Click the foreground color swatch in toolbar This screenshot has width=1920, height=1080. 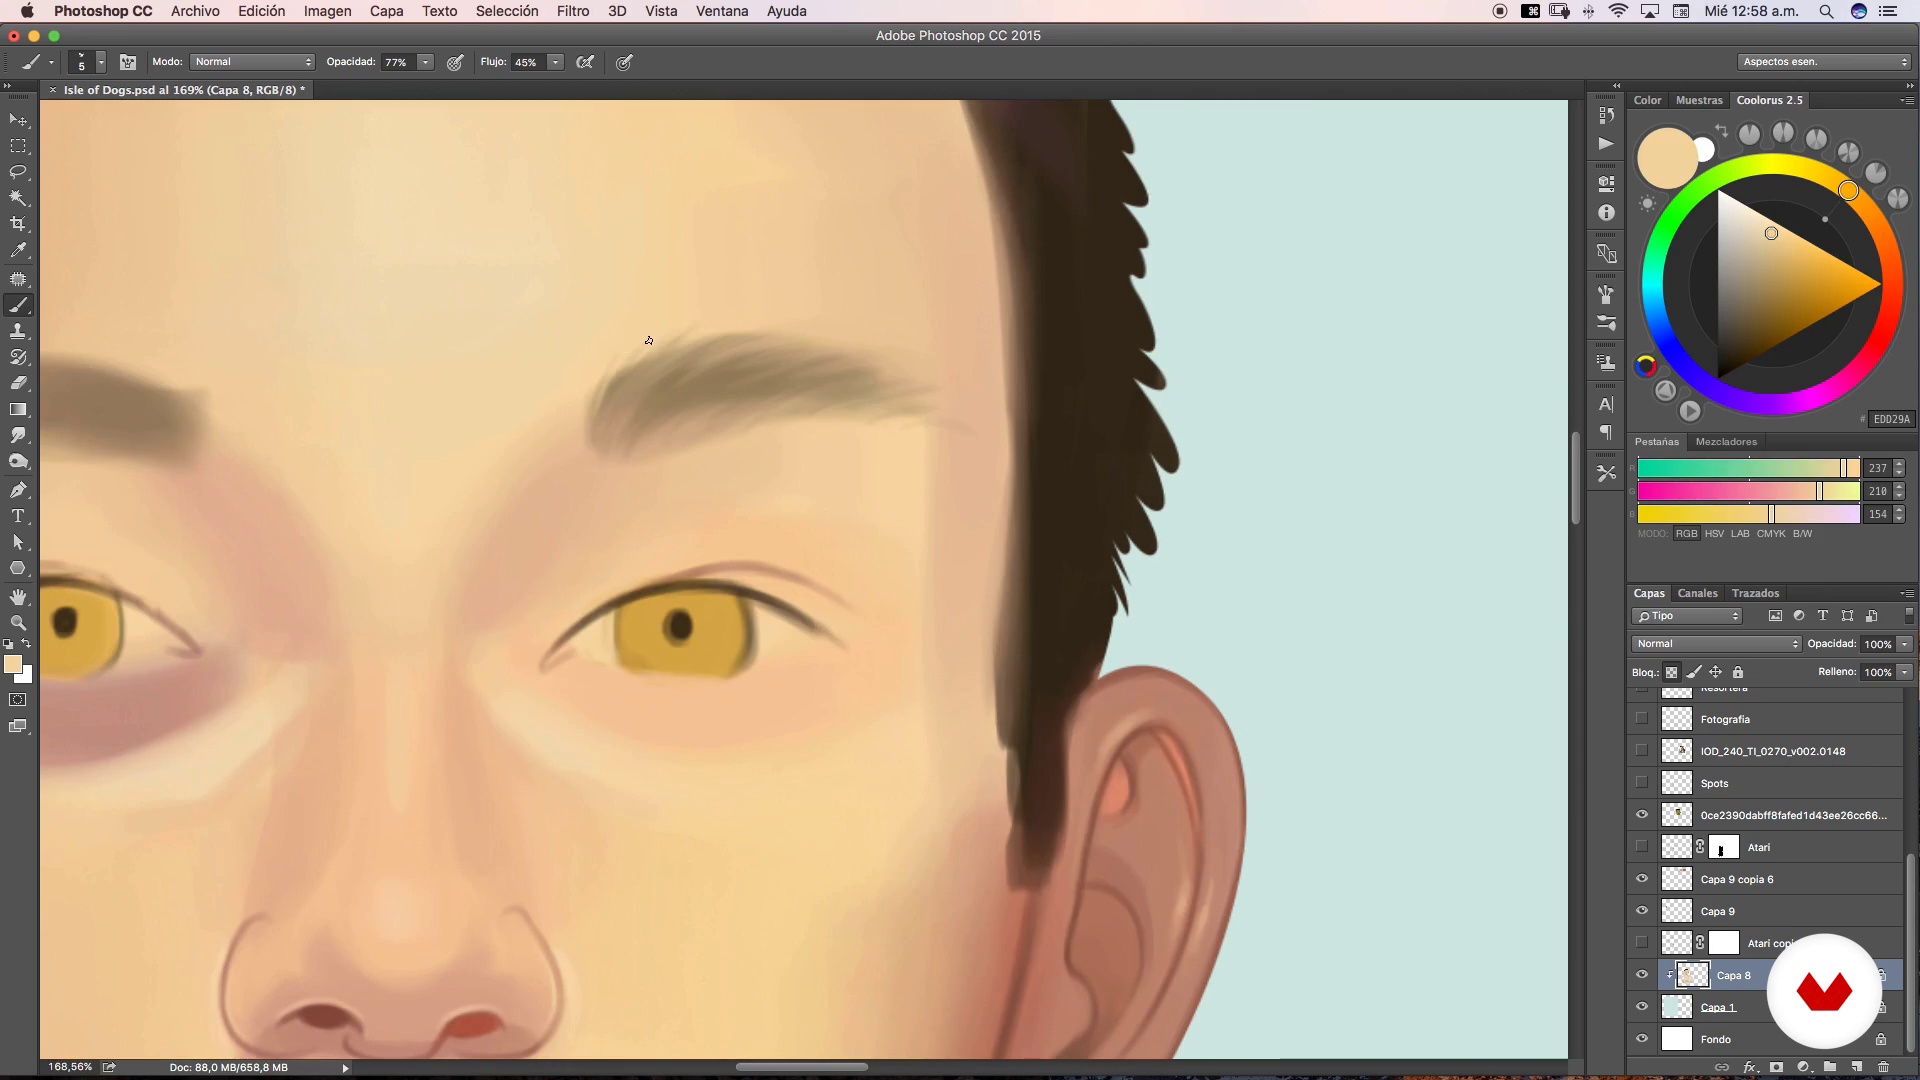[x=13, y=665]
